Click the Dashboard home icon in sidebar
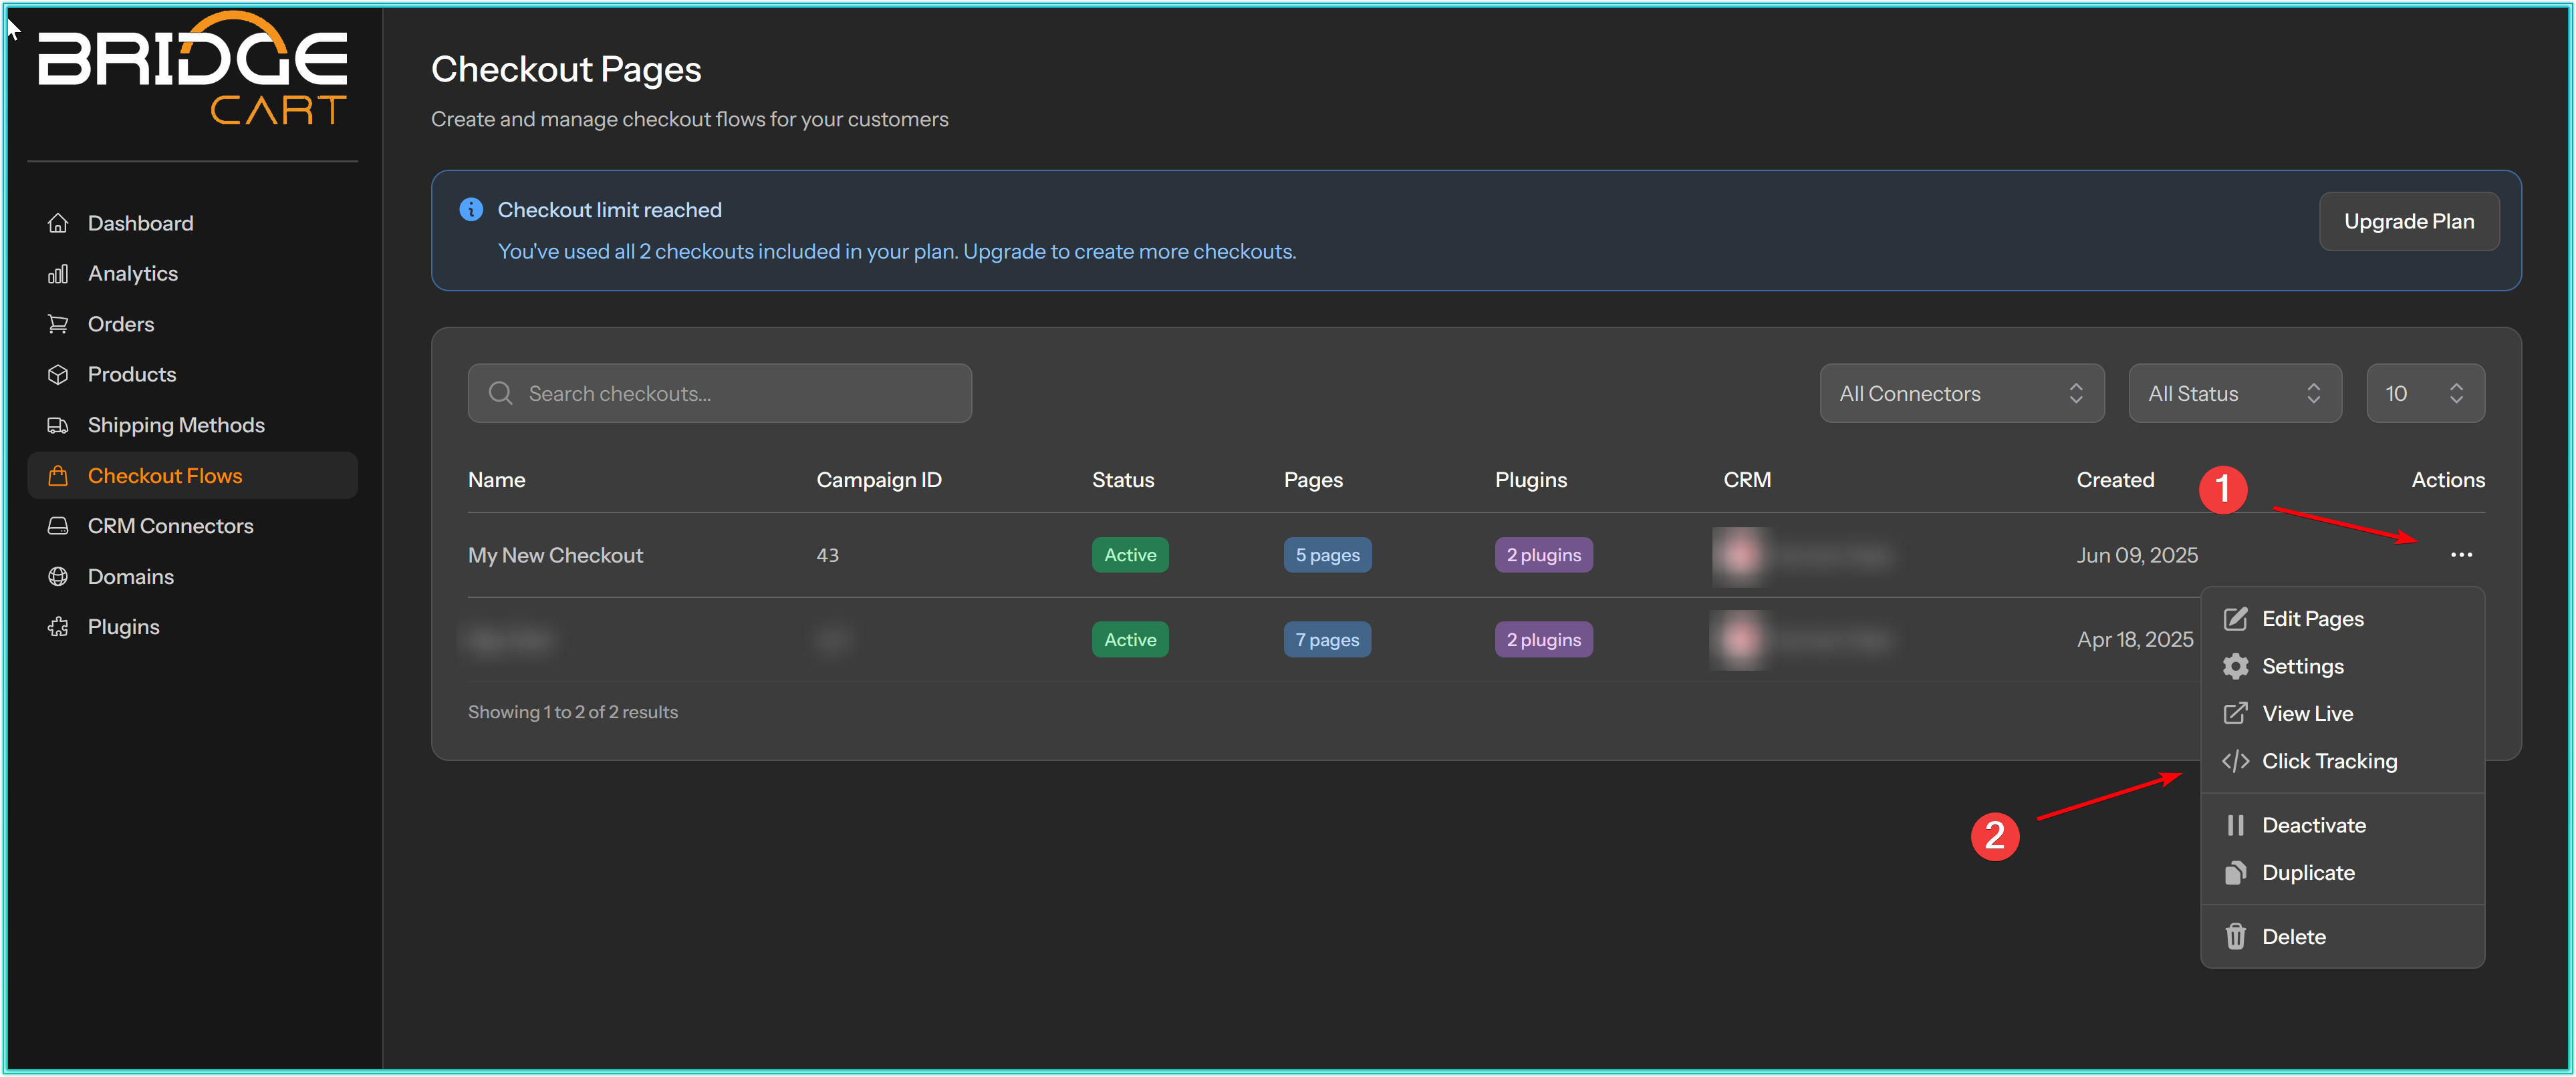 (x=58, y=223)
